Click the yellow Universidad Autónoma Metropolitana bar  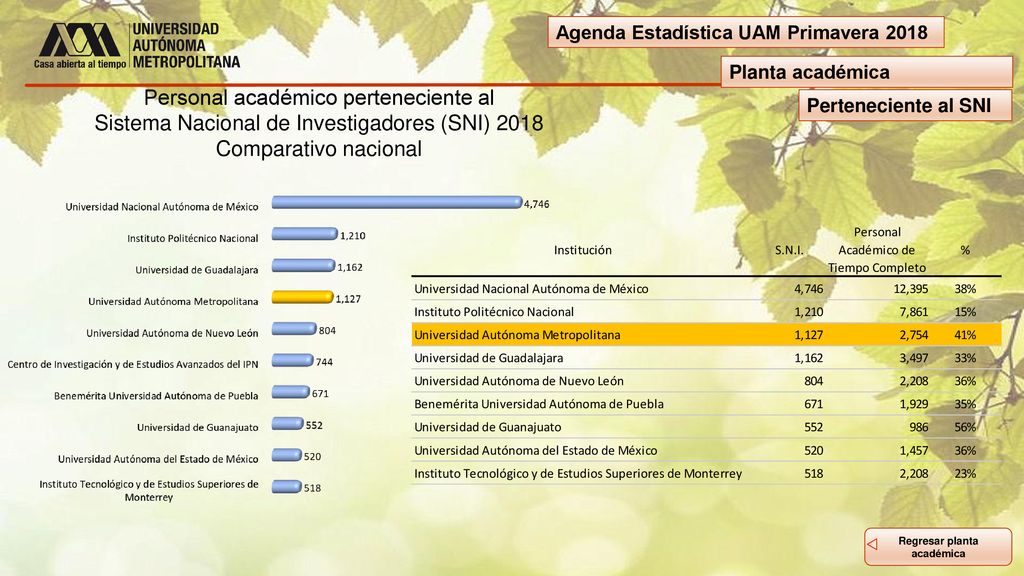click(x=302, y=297)
